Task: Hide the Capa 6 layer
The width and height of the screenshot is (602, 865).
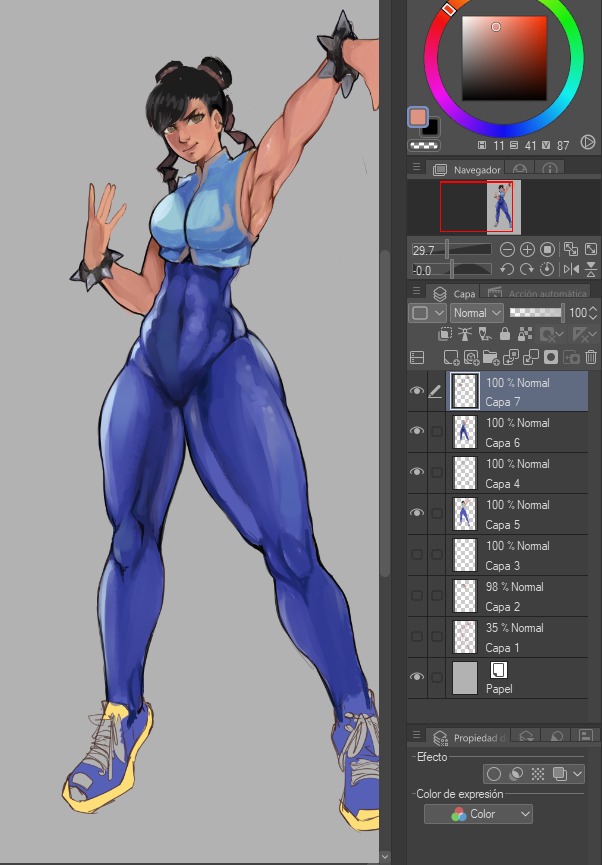Action: [417, 431]
